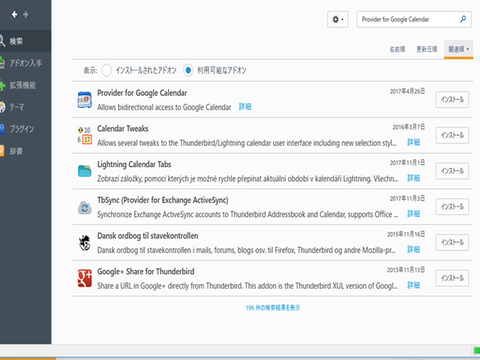Click the 2016年3月7日 date
Image resolution: width=480 pixels, height=360 pixels.
click(409, 127)
